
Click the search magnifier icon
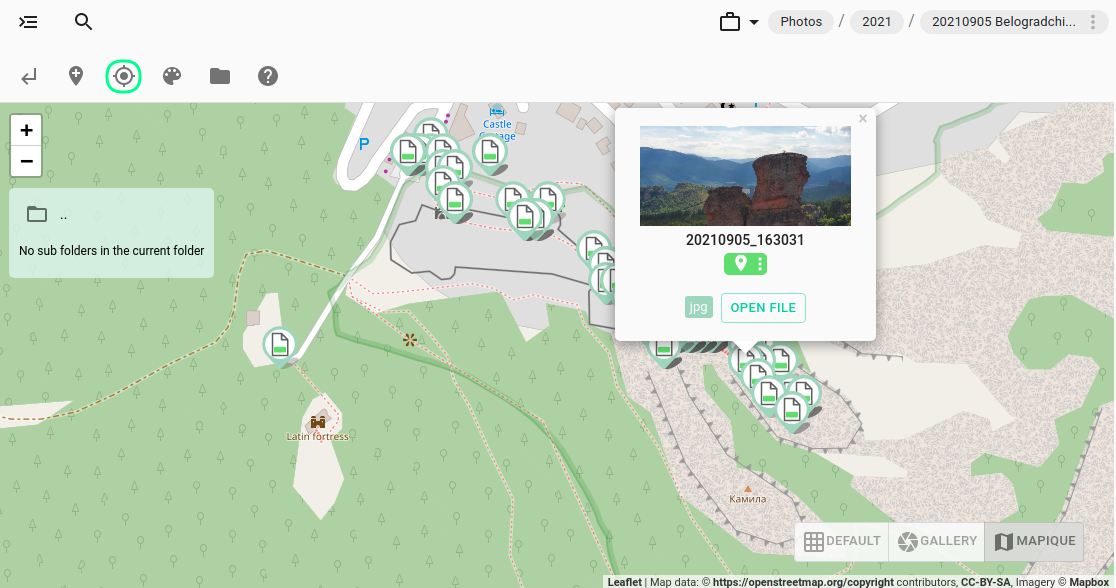point(84,22)
